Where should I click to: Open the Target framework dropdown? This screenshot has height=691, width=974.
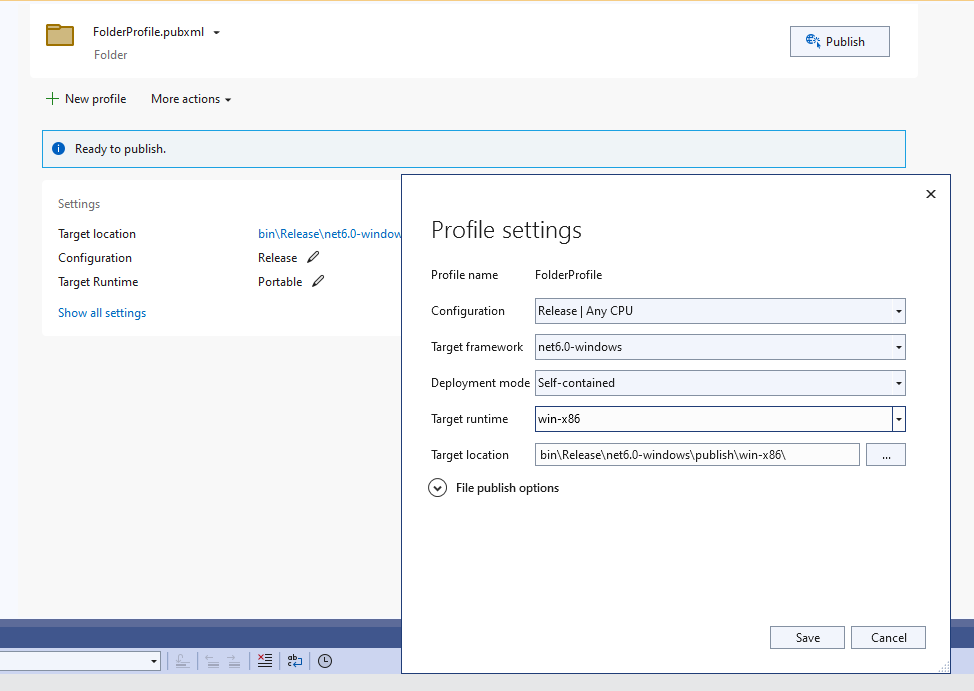[x=897, y=347]
